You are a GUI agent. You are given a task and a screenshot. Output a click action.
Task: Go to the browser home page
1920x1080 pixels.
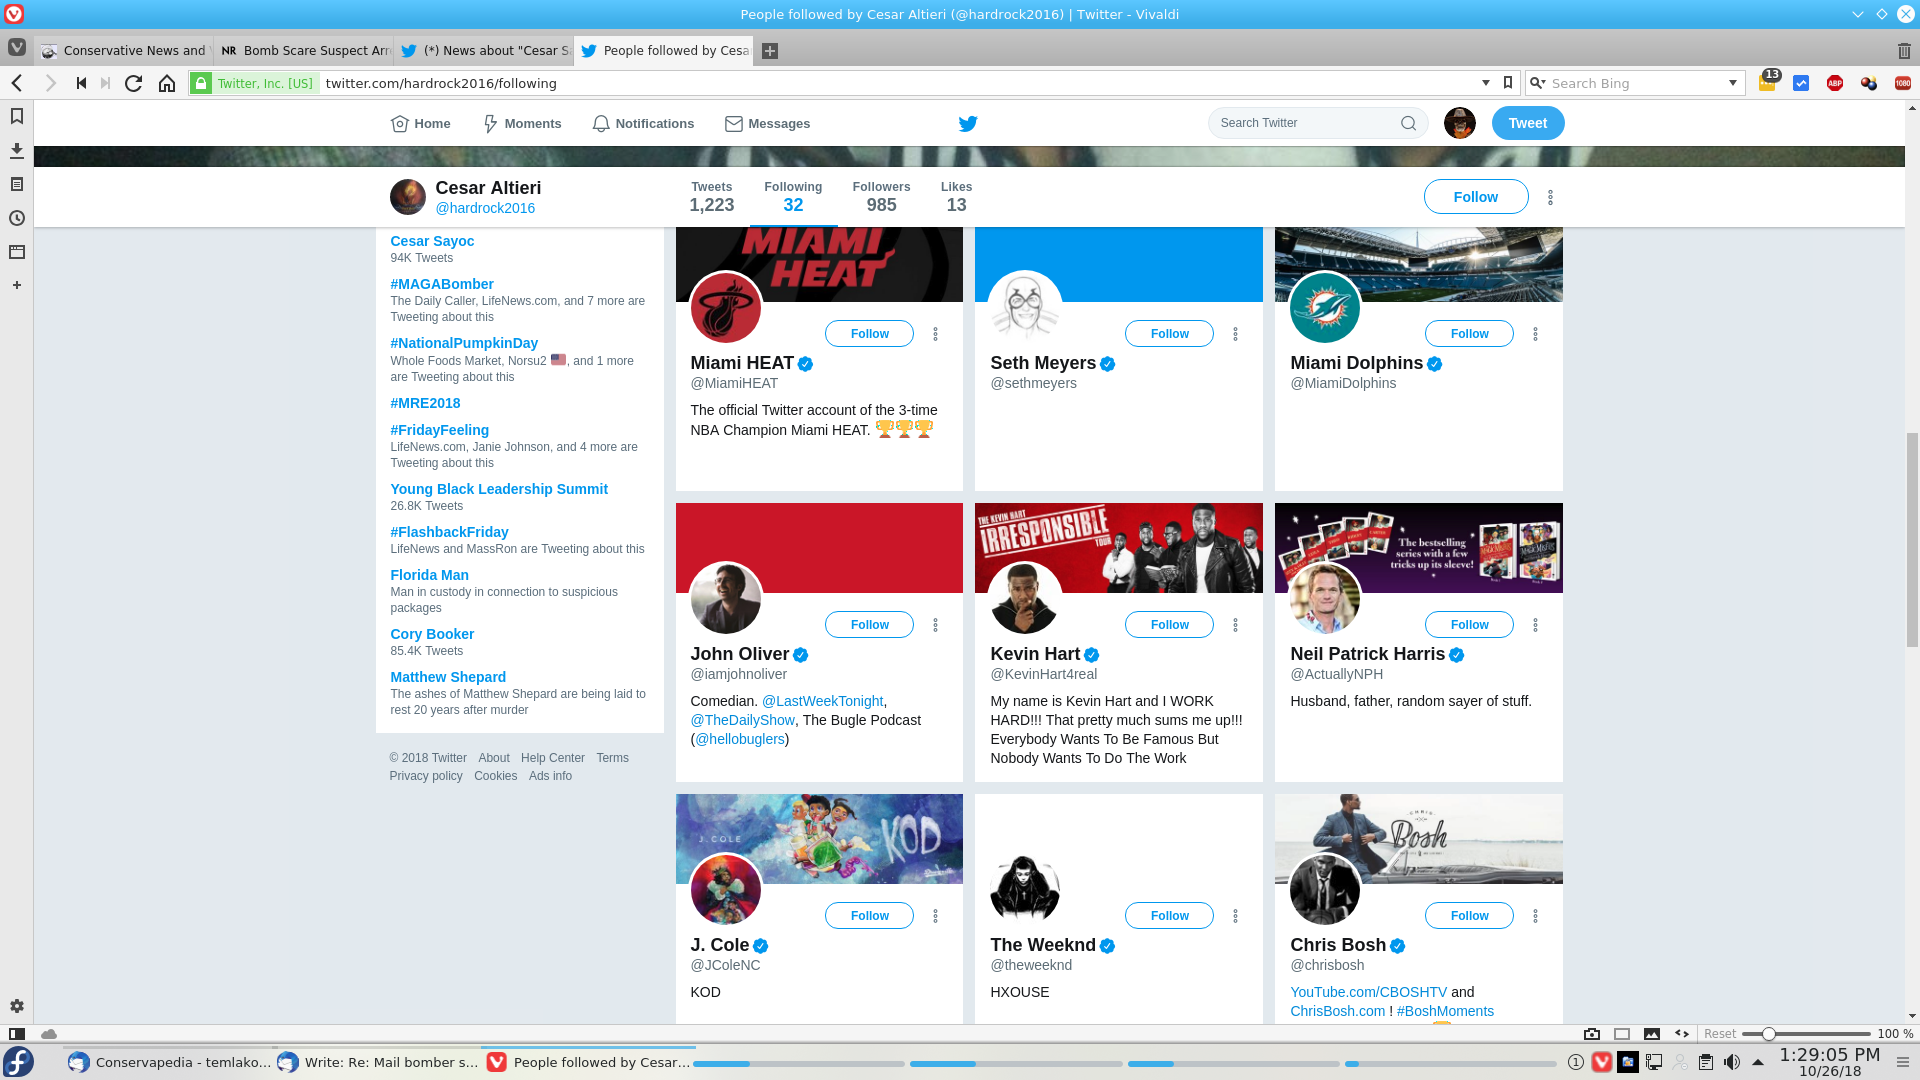coord(167,83)
